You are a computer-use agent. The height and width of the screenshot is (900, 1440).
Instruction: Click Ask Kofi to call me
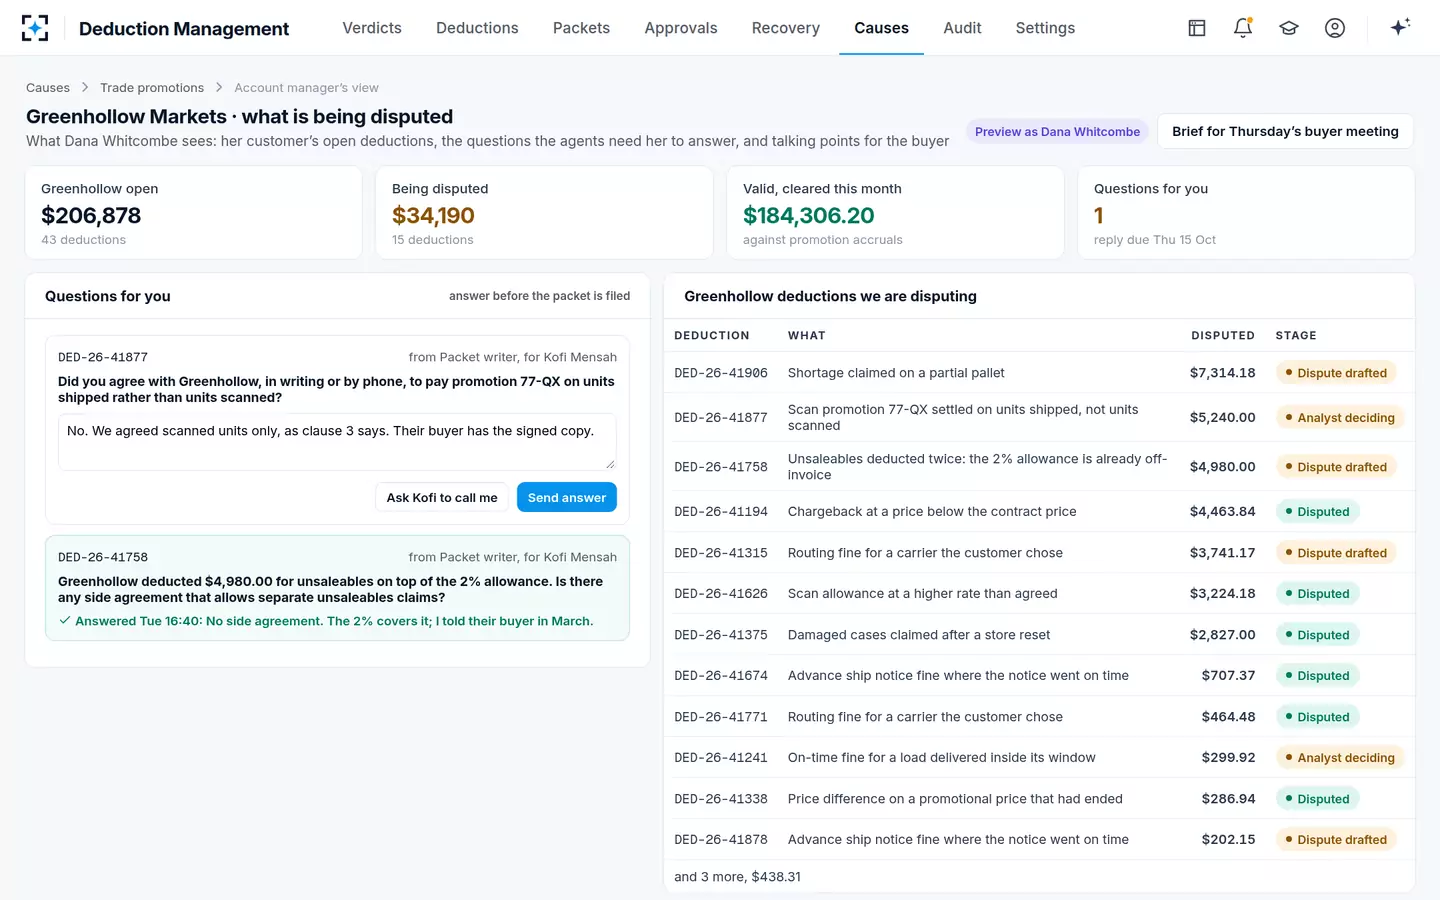442,497
